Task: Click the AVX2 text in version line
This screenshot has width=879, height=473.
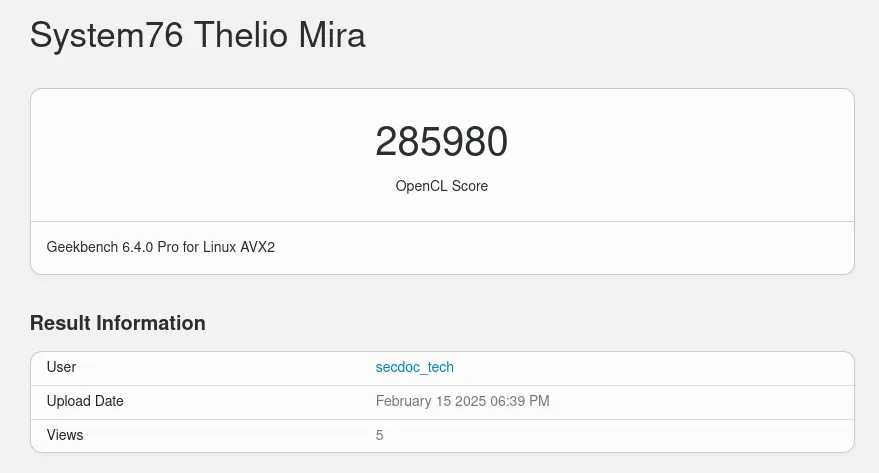Action: click(x=258, y=246)
